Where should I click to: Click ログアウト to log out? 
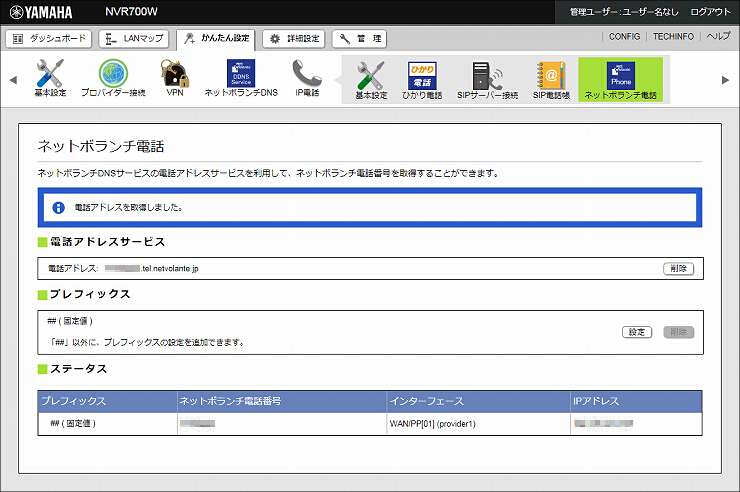(710, 12)
